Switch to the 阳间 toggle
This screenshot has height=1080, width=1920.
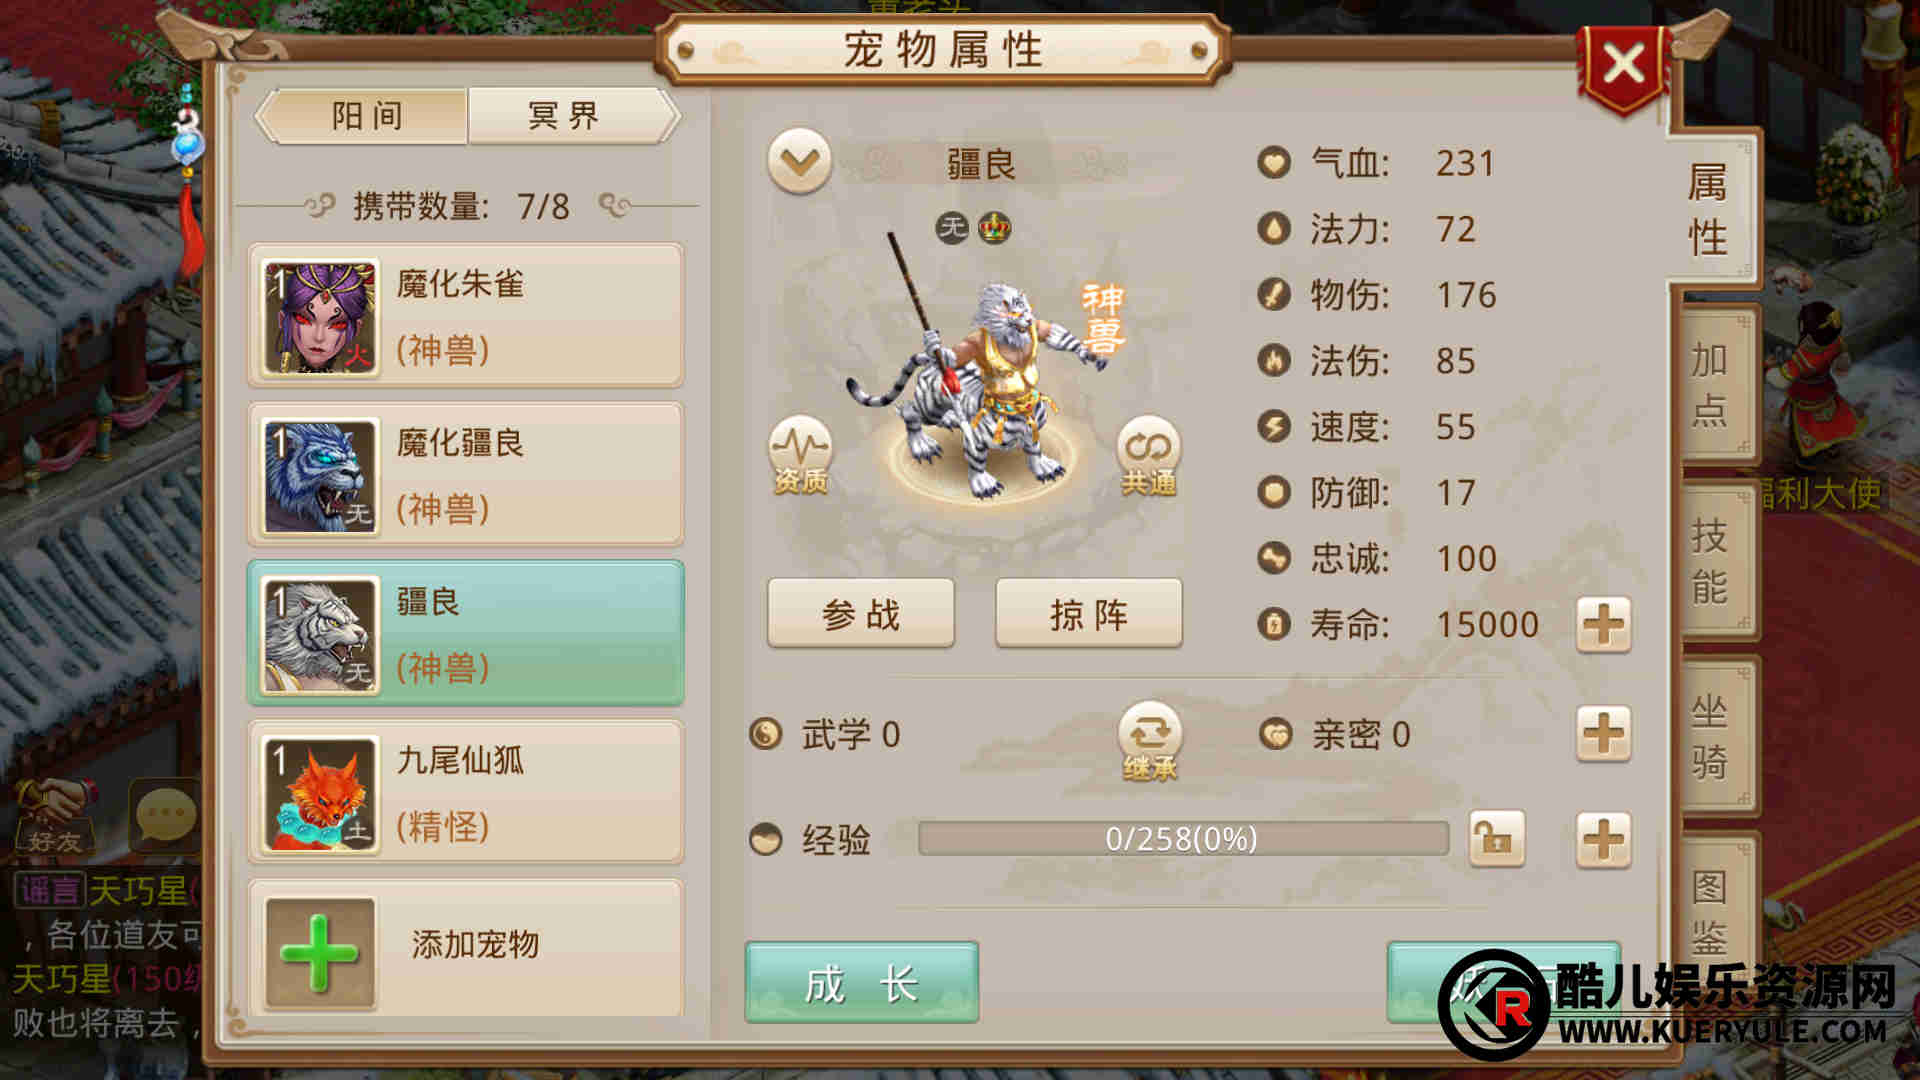coord(367,116)
